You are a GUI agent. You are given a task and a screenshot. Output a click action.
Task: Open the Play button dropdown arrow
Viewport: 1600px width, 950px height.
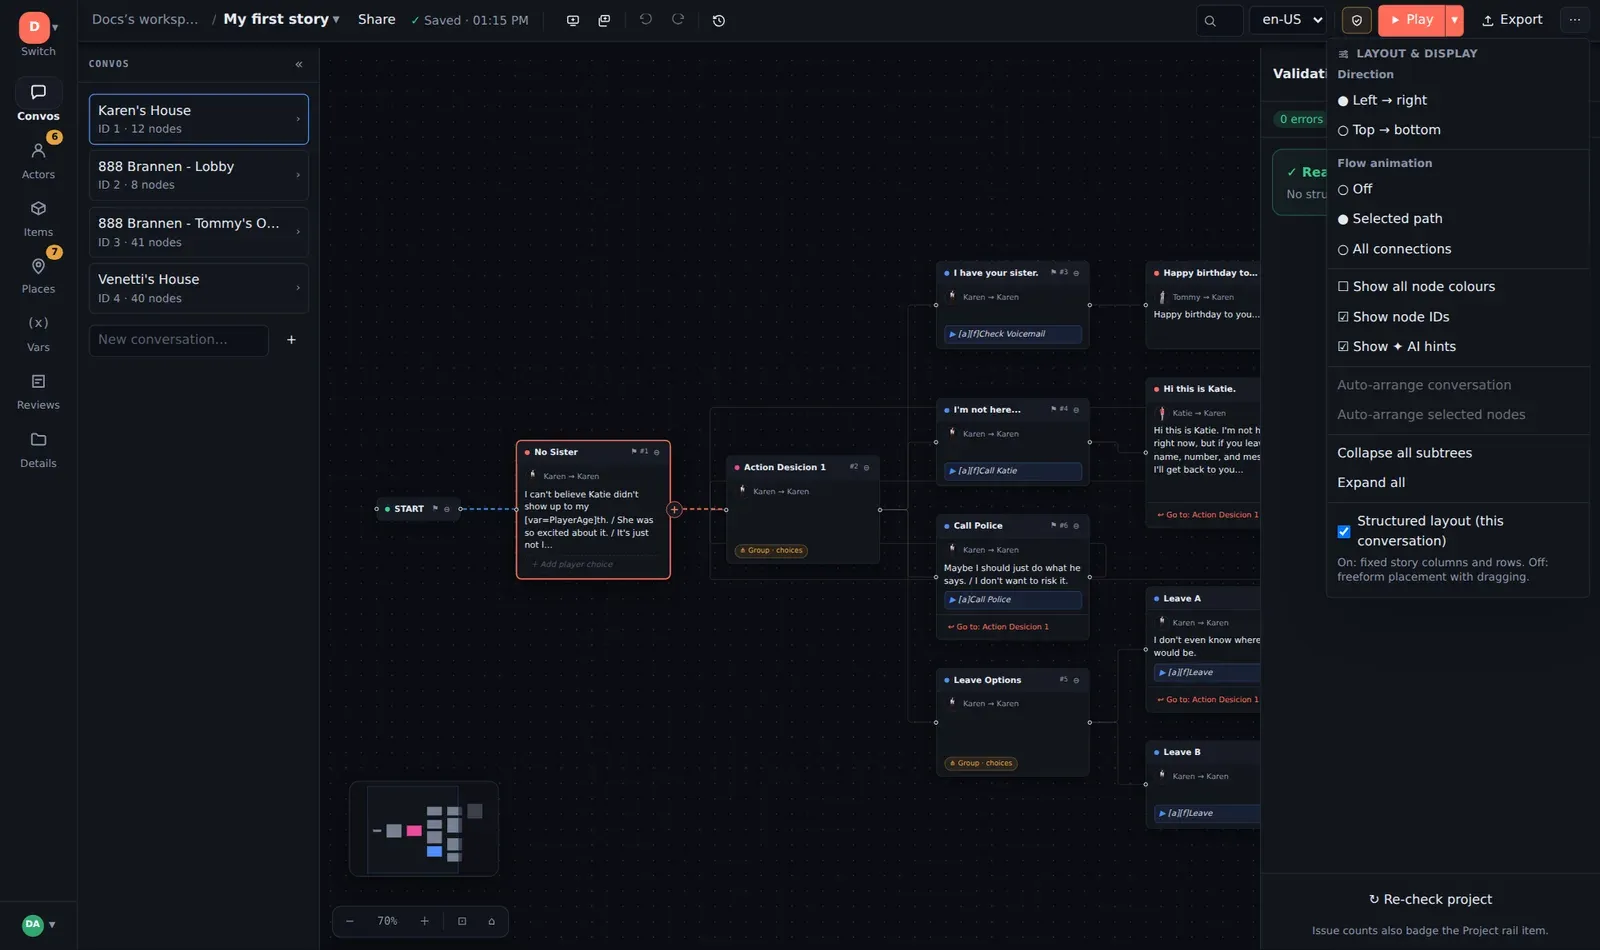pyautogui.click(x=1454, y=20)
